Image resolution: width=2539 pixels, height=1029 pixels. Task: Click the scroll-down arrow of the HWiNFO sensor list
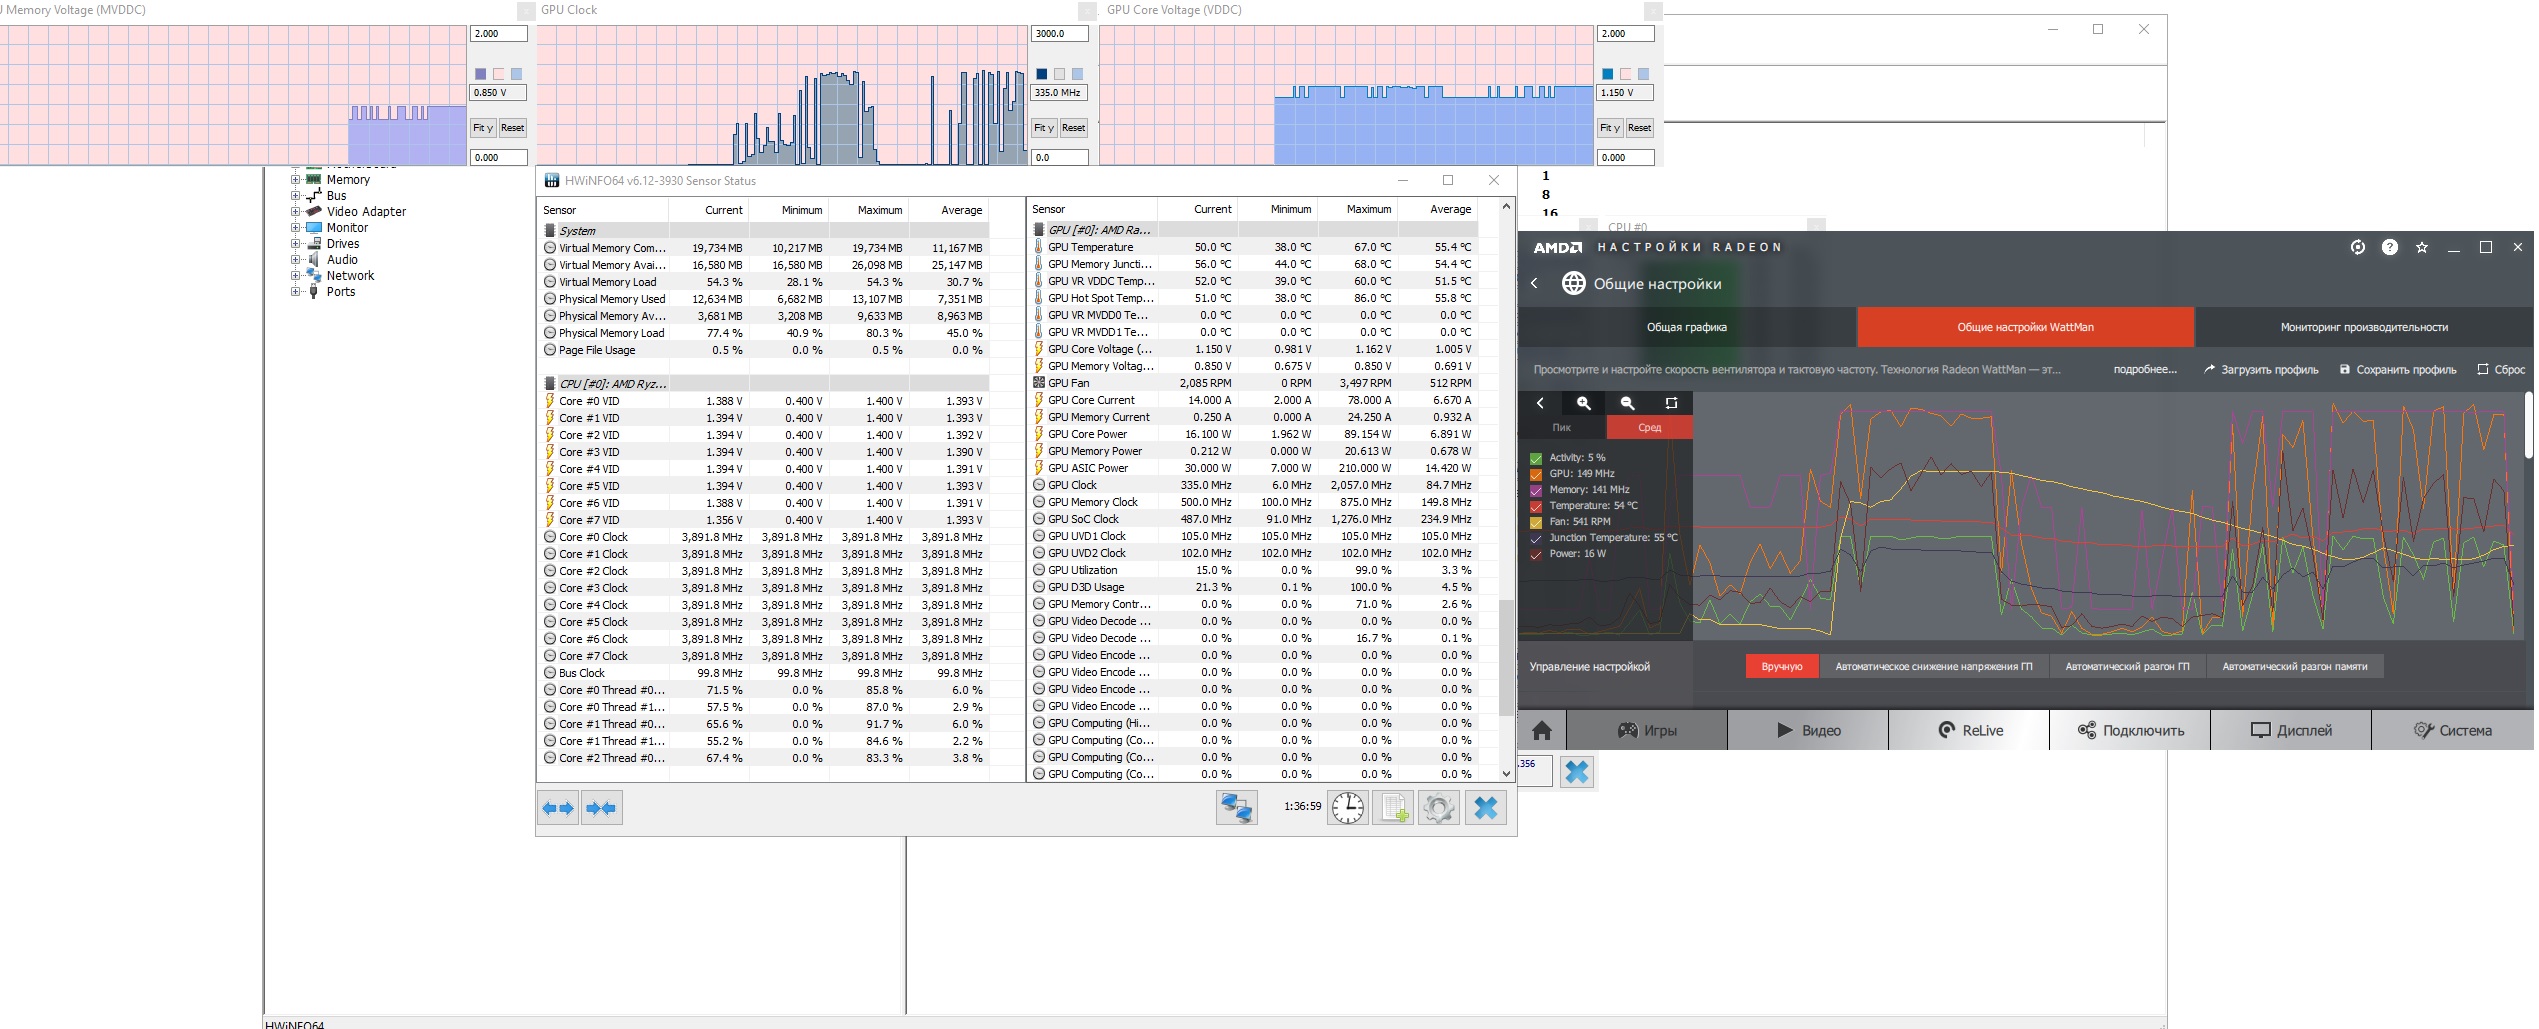1506,774
